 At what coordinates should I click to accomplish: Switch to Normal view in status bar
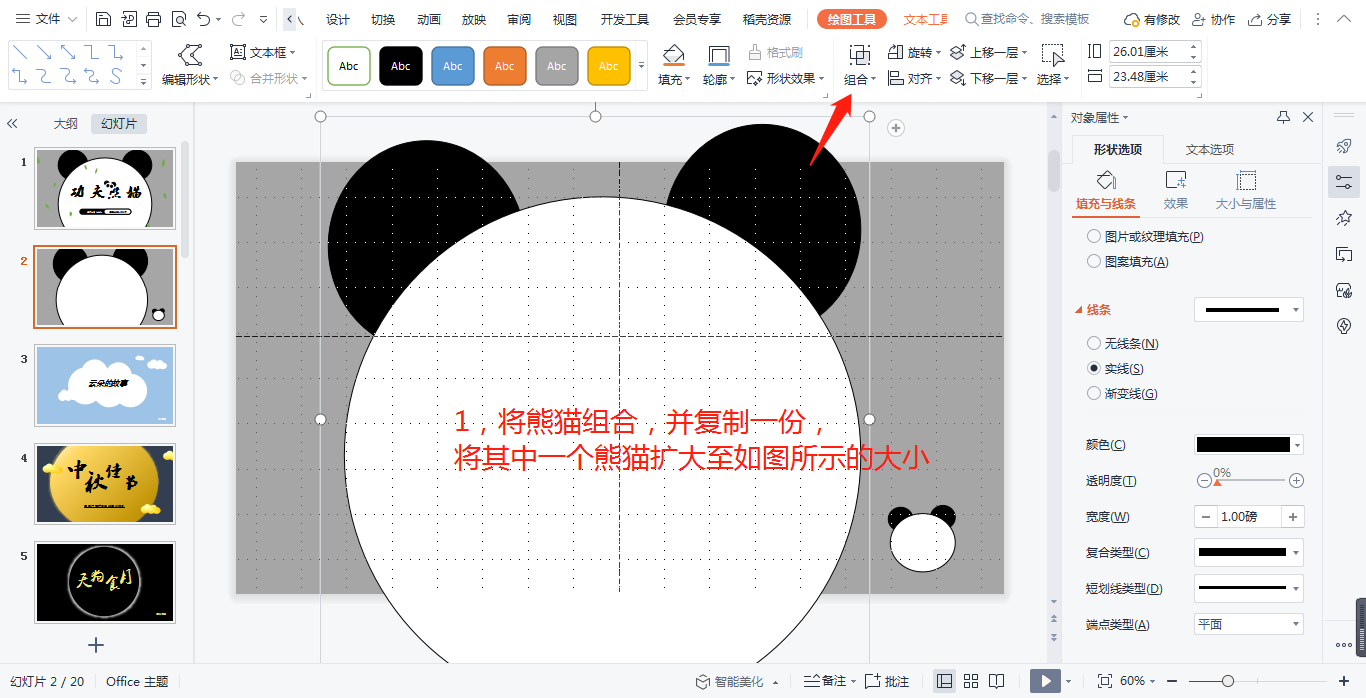point(944,681)
